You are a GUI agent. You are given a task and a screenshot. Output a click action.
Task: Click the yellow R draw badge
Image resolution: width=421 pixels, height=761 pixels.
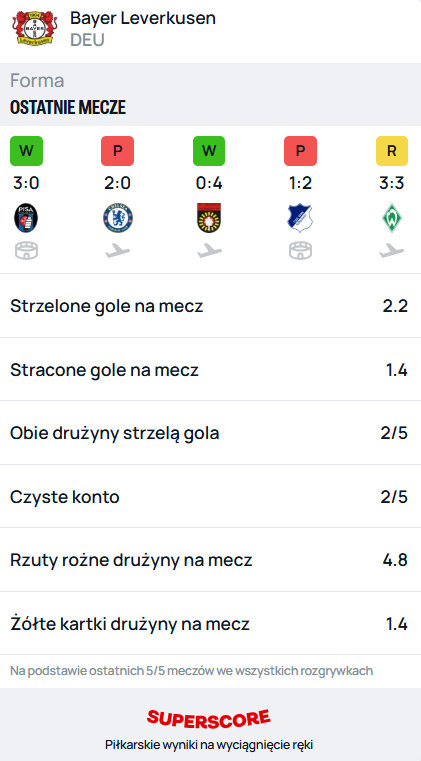click(x=391, y=151)
